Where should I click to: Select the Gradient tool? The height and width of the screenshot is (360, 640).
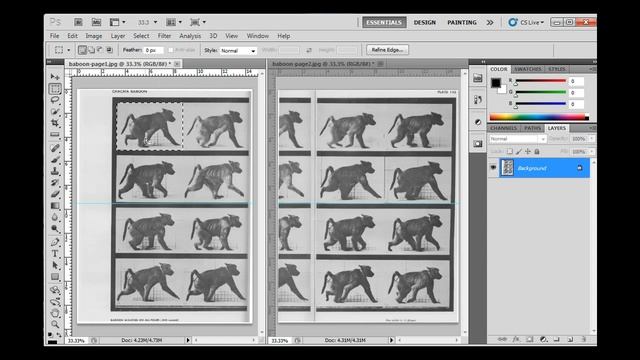[x=55, y=206]
